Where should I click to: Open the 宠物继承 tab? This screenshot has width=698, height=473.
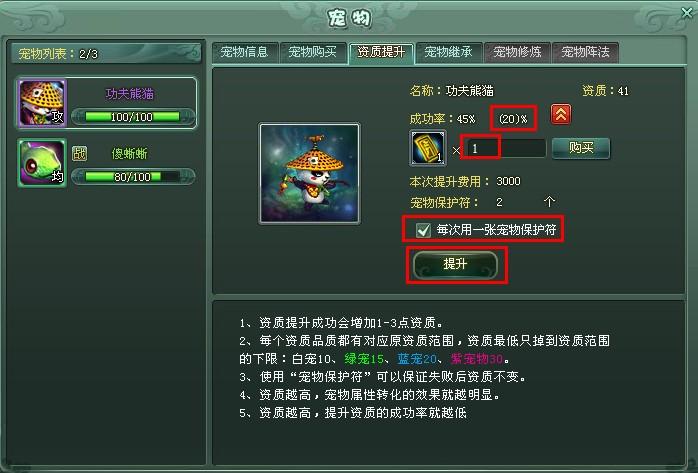449,52
